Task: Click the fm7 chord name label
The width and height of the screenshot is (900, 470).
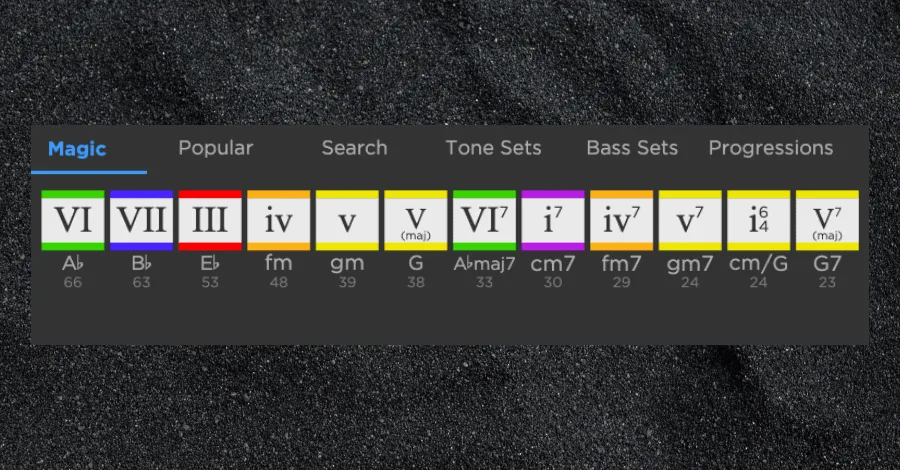Action: [622, 263]
